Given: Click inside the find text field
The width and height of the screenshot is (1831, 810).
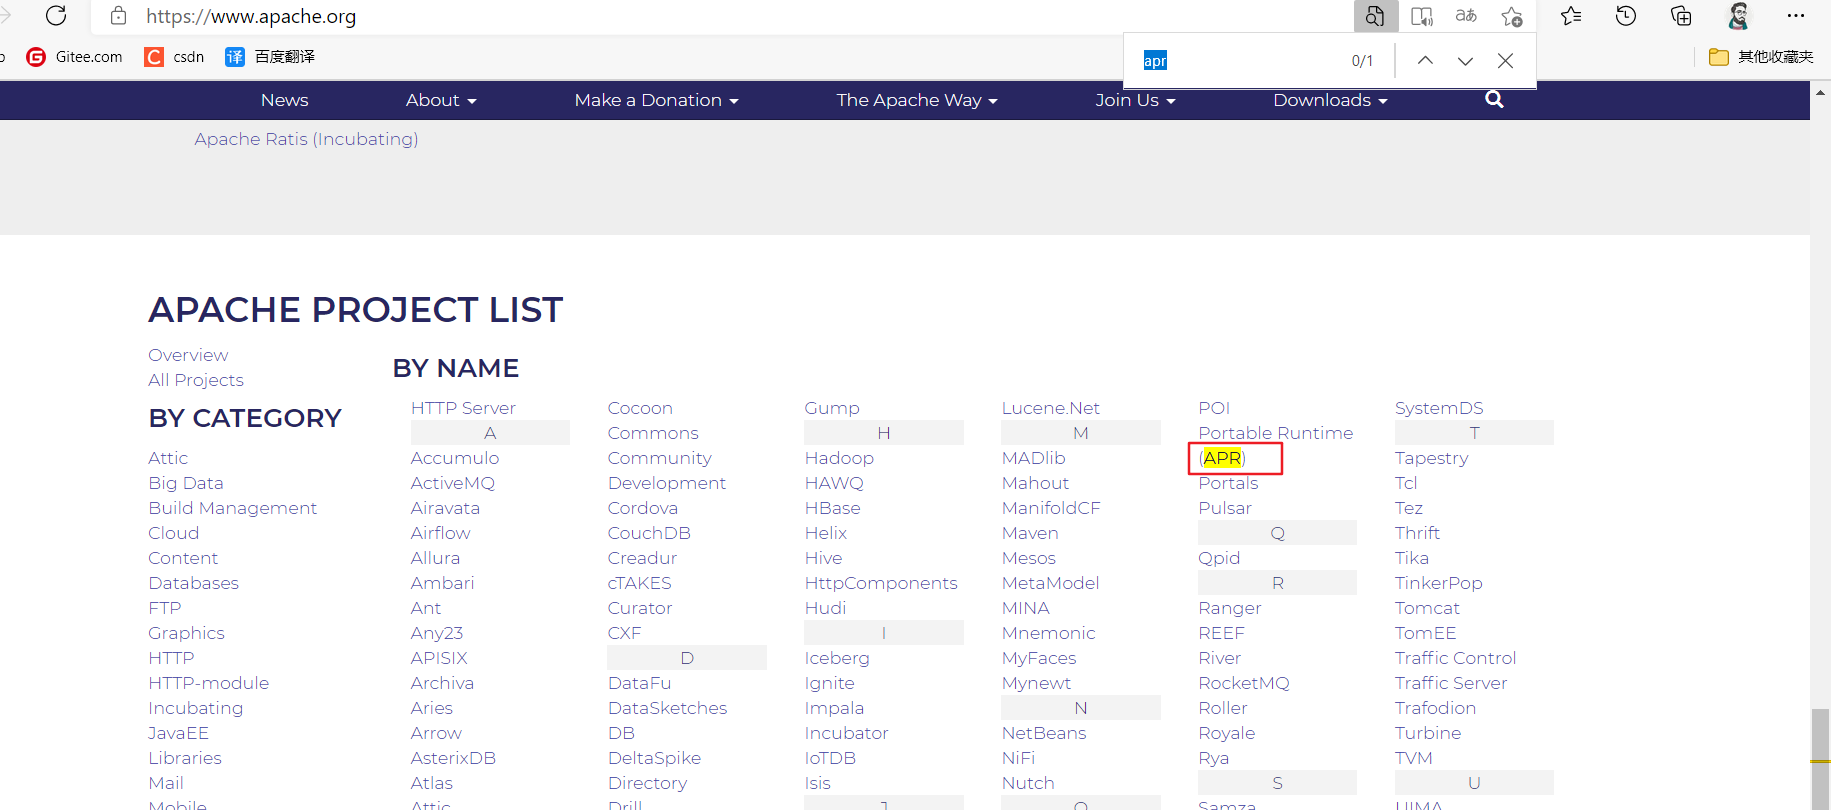Looking at the screenshot, I should [x=1240, y=60].
